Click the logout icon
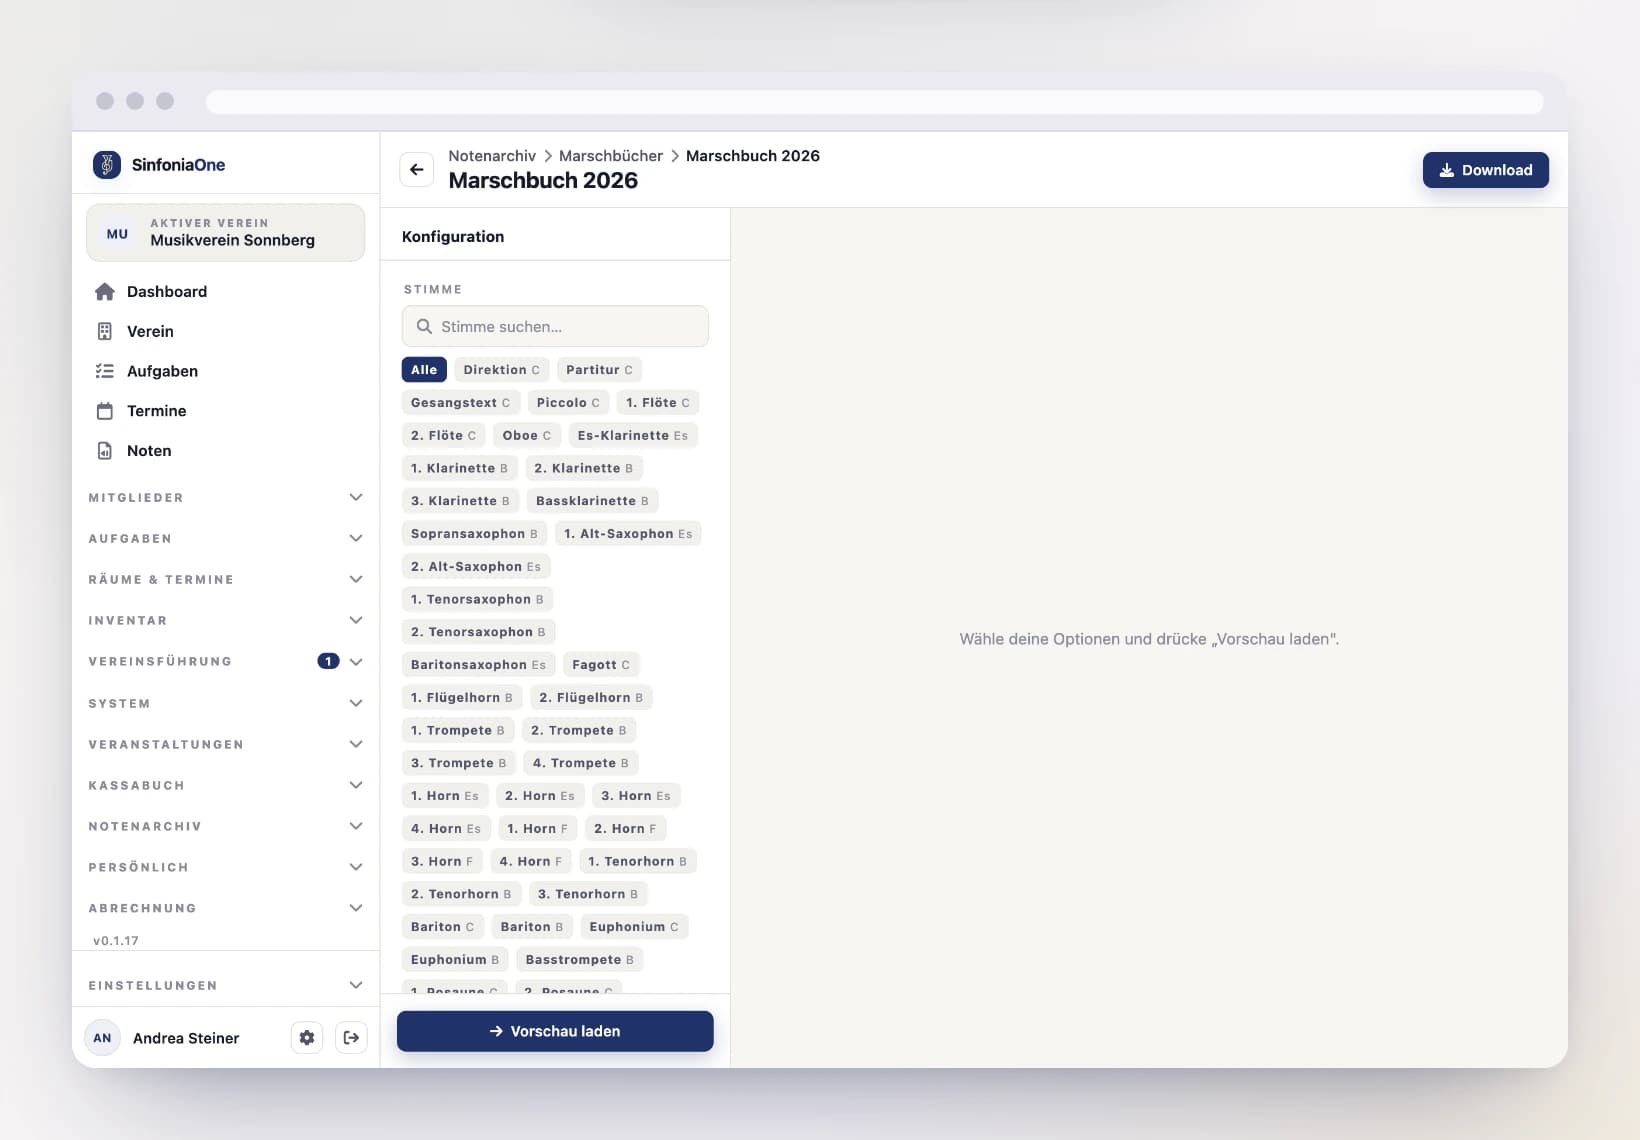The image size is (1640, 1140). point(351,1038)
